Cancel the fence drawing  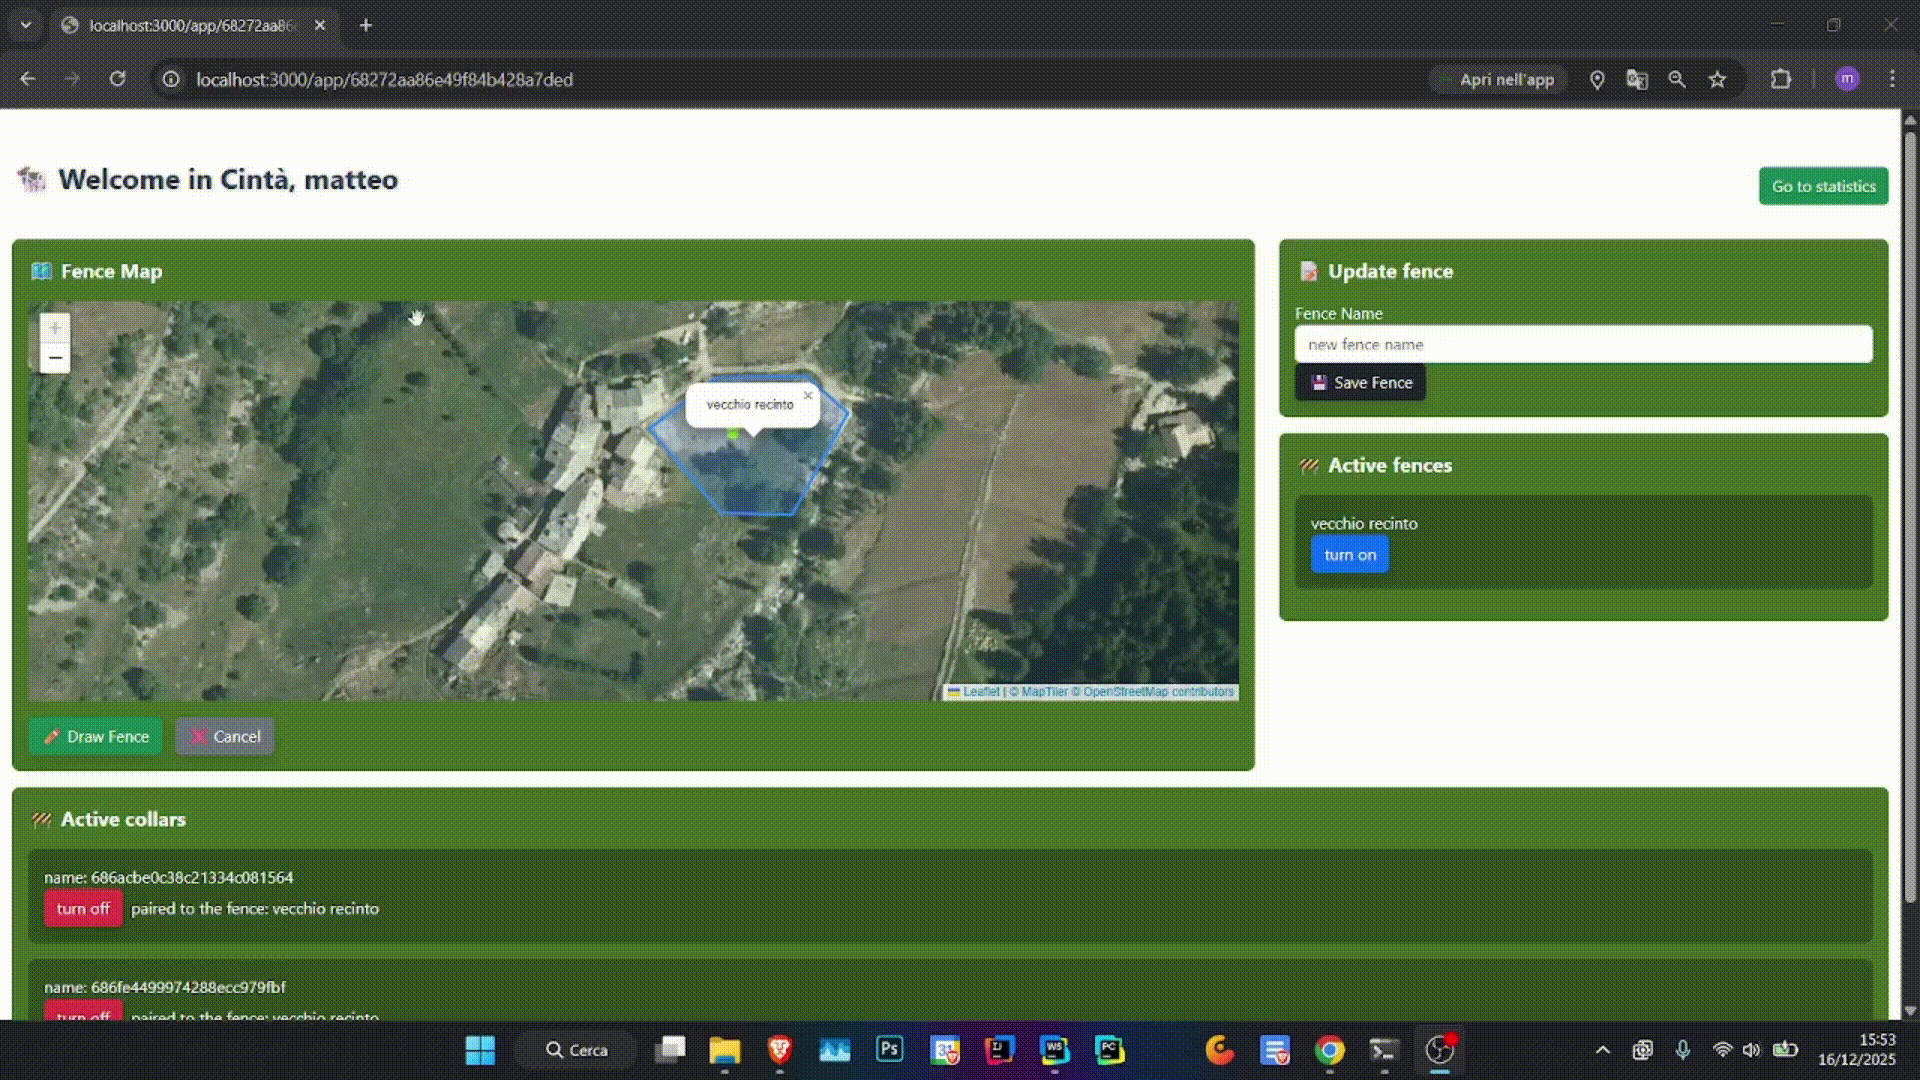[225, 736]
